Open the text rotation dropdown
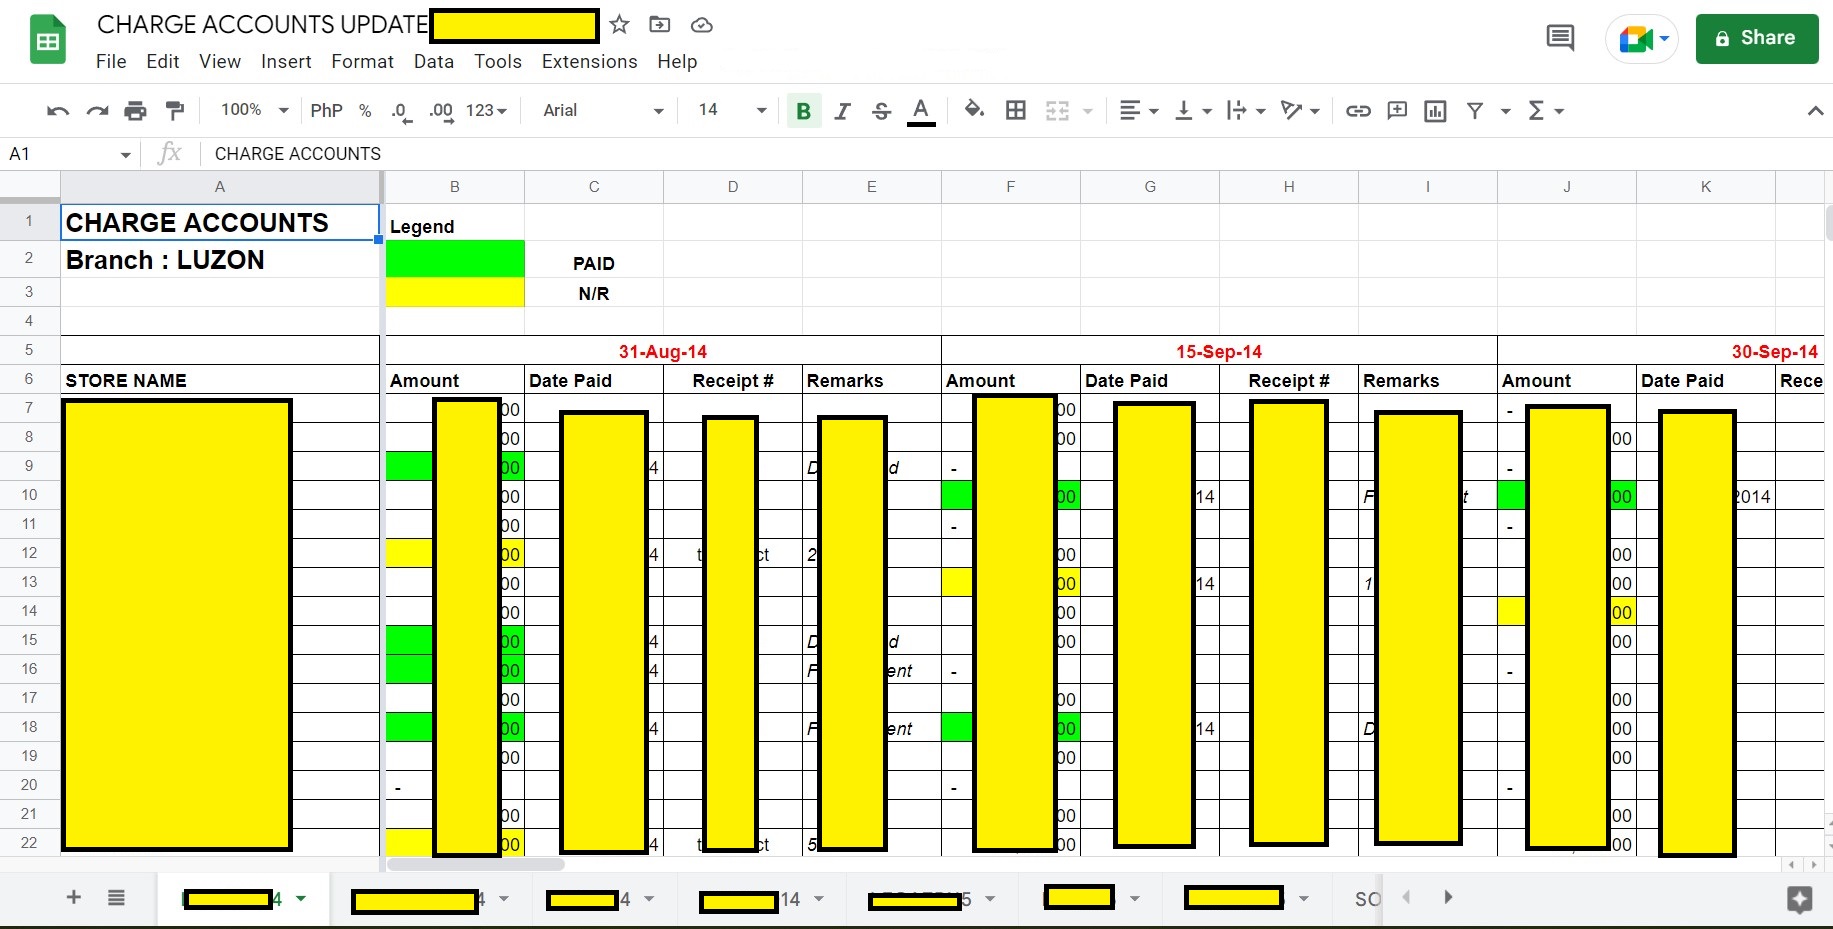Screen dimensions: 1833x929 (x=1300, y=110)
